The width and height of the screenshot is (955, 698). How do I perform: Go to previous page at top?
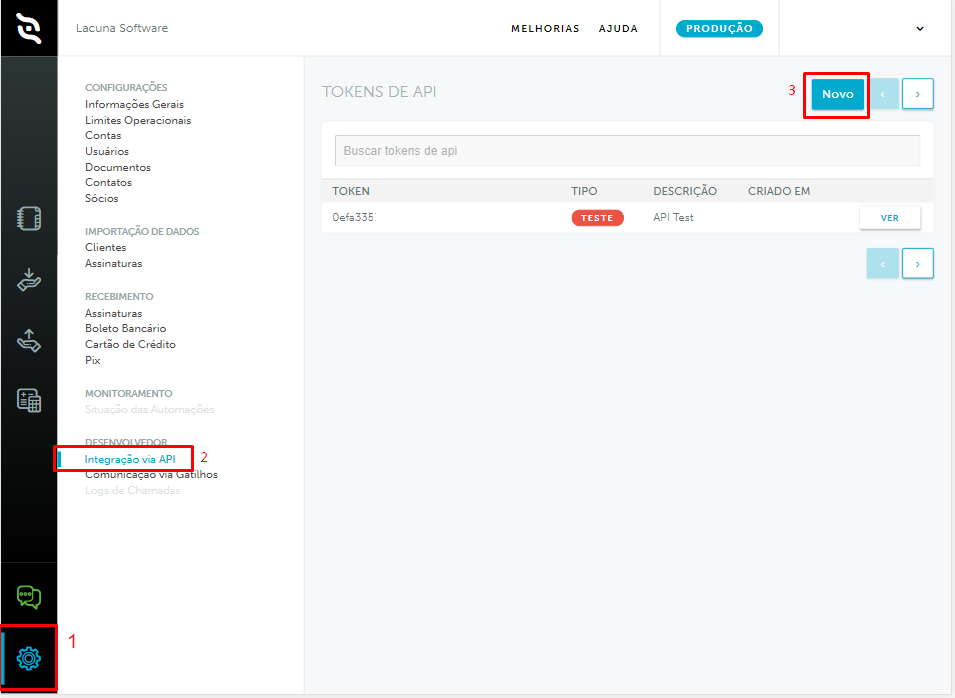(x=883, y=94)
